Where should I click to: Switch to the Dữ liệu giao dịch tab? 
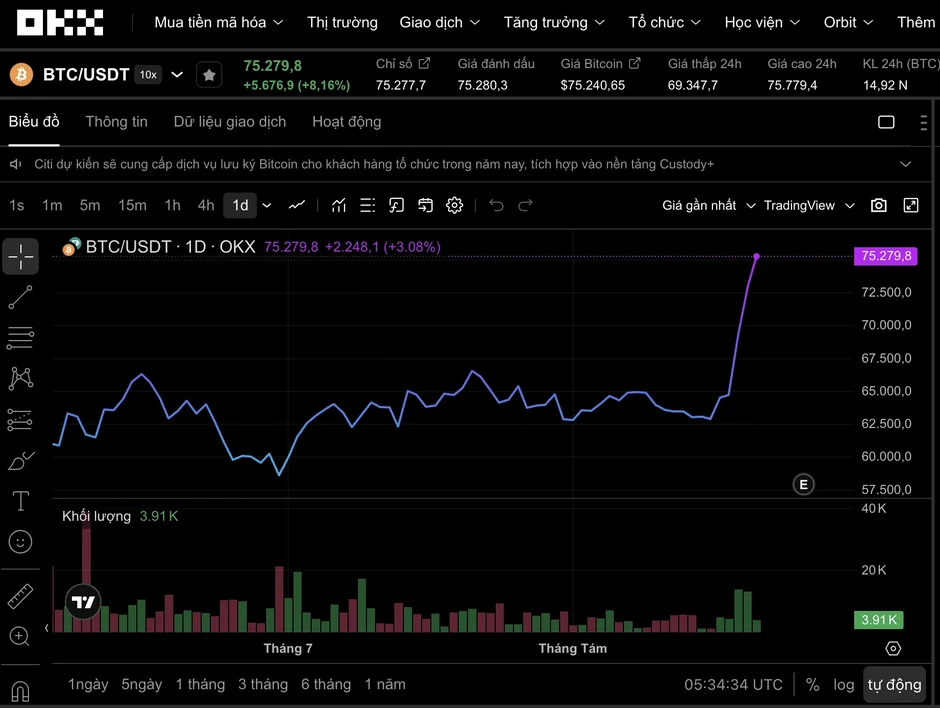click(230, 122)
